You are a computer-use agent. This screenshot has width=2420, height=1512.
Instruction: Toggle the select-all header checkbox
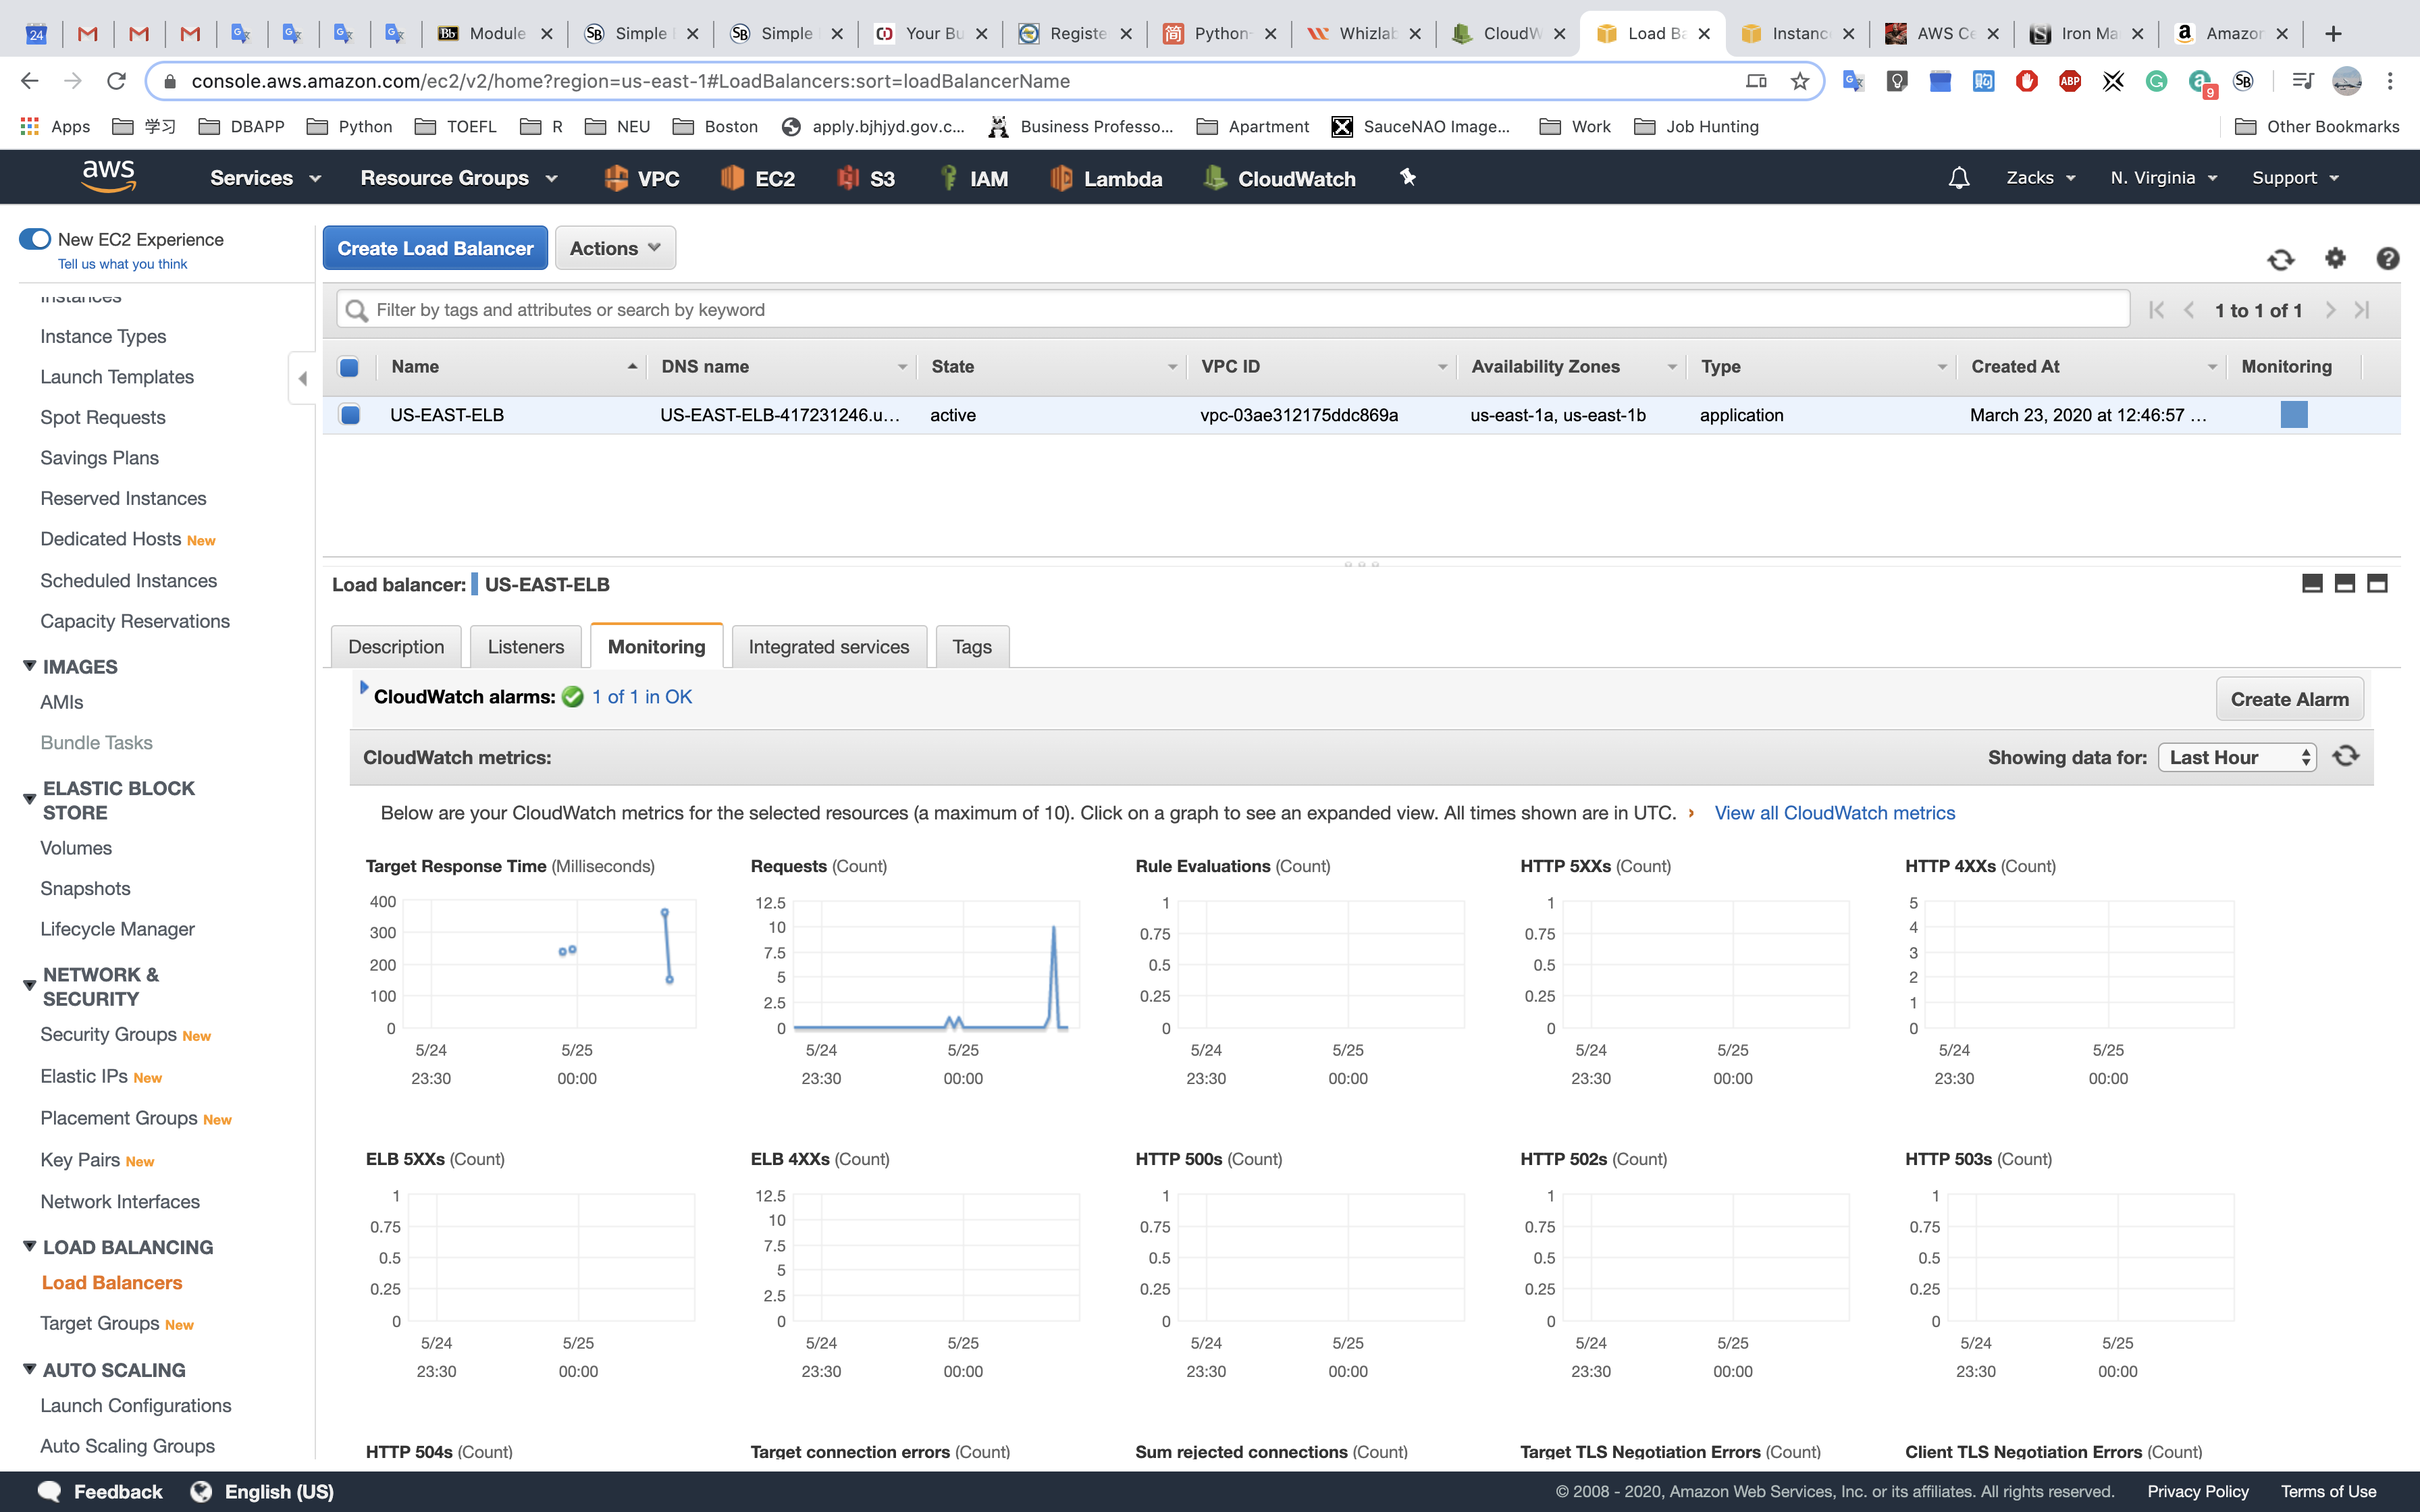coord(349,367)
